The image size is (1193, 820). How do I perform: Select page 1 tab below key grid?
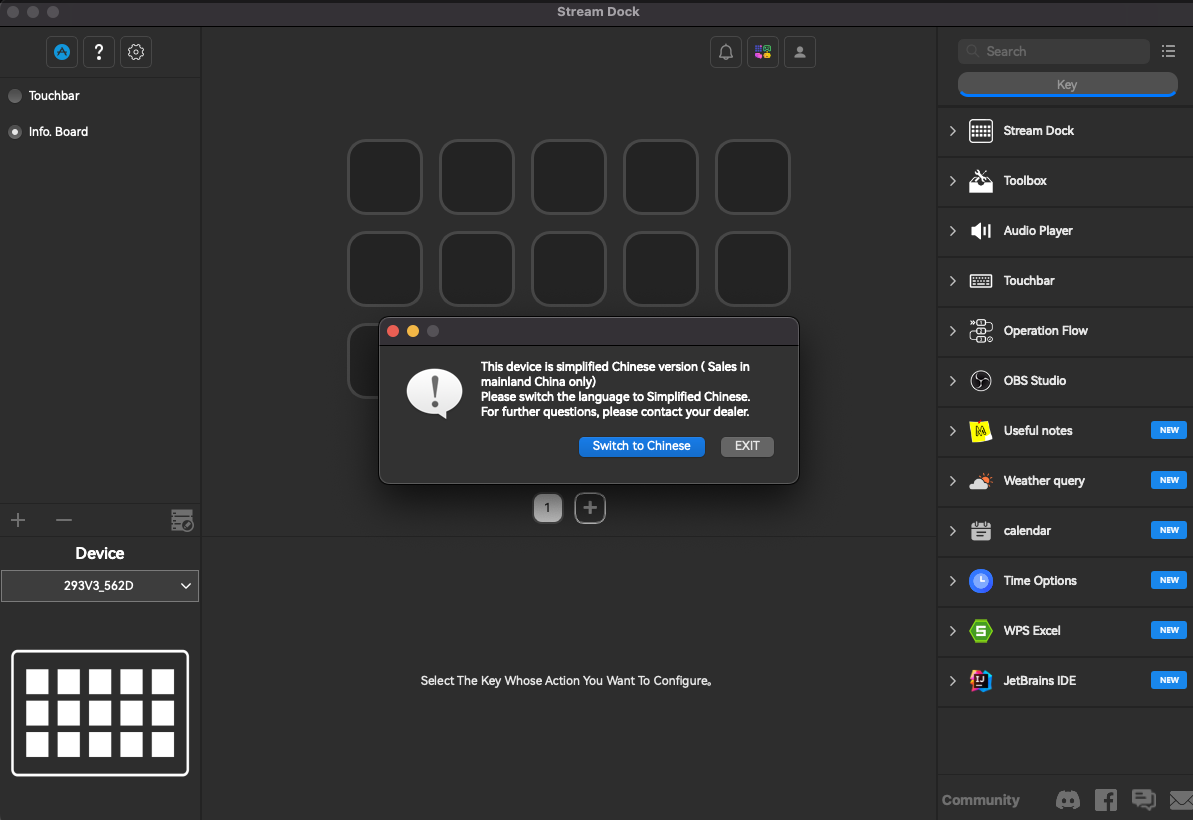pyautogui.click(x=548, y=508)
